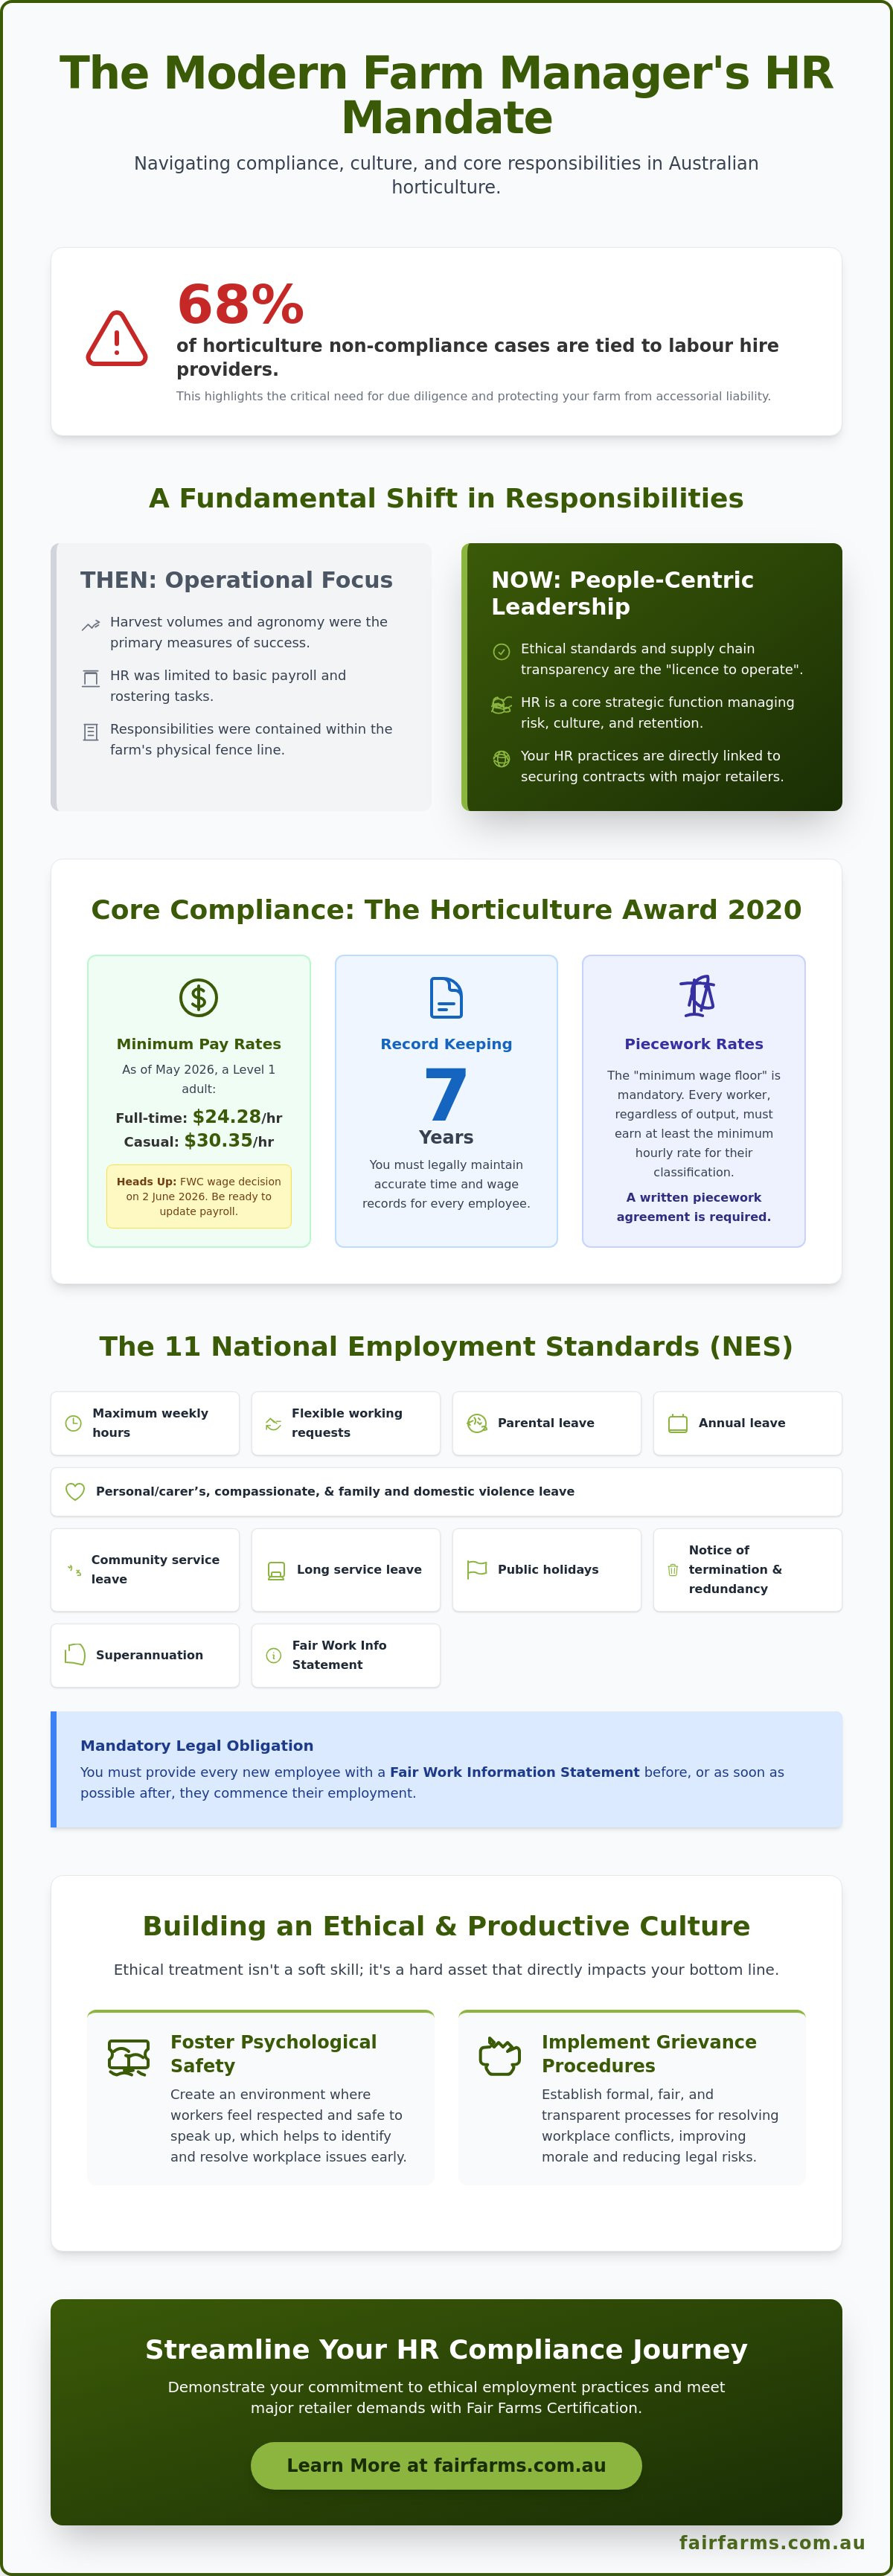This screenshot has height=2576, width=893.
Task: Click trend arrow icon beside Harvest volumes
Action: (x=90, y=625)
